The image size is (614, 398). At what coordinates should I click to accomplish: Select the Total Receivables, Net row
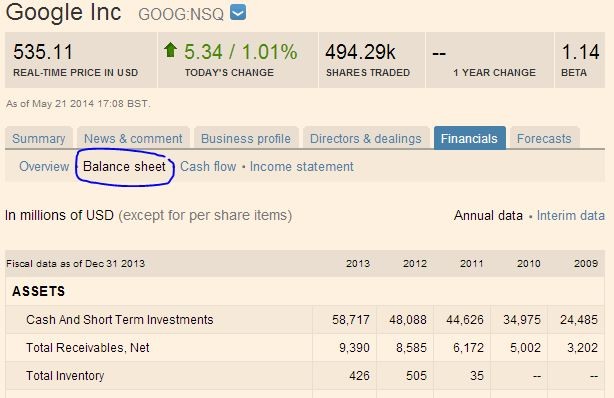[305, 348]
